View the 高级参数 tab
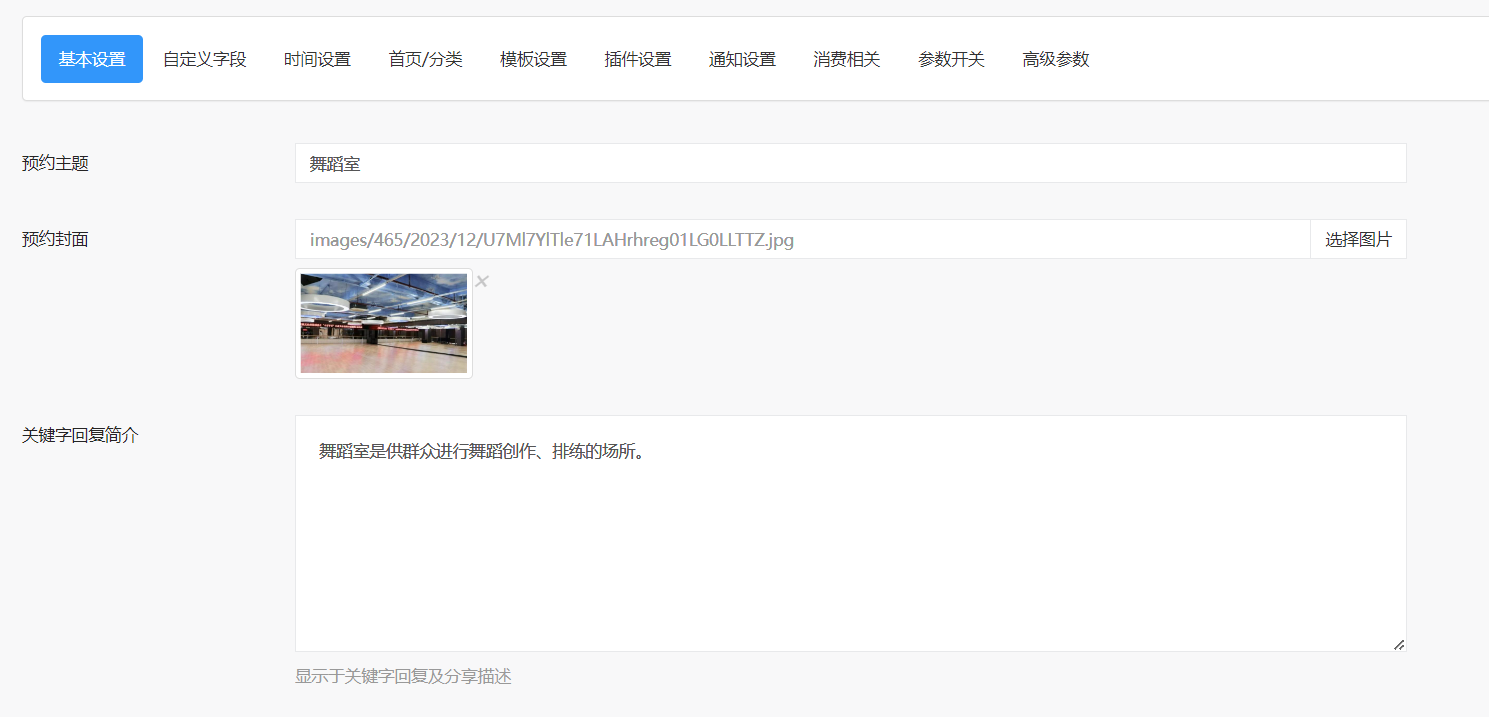The image size is (1489, 717). click(x=1055, y=59)
